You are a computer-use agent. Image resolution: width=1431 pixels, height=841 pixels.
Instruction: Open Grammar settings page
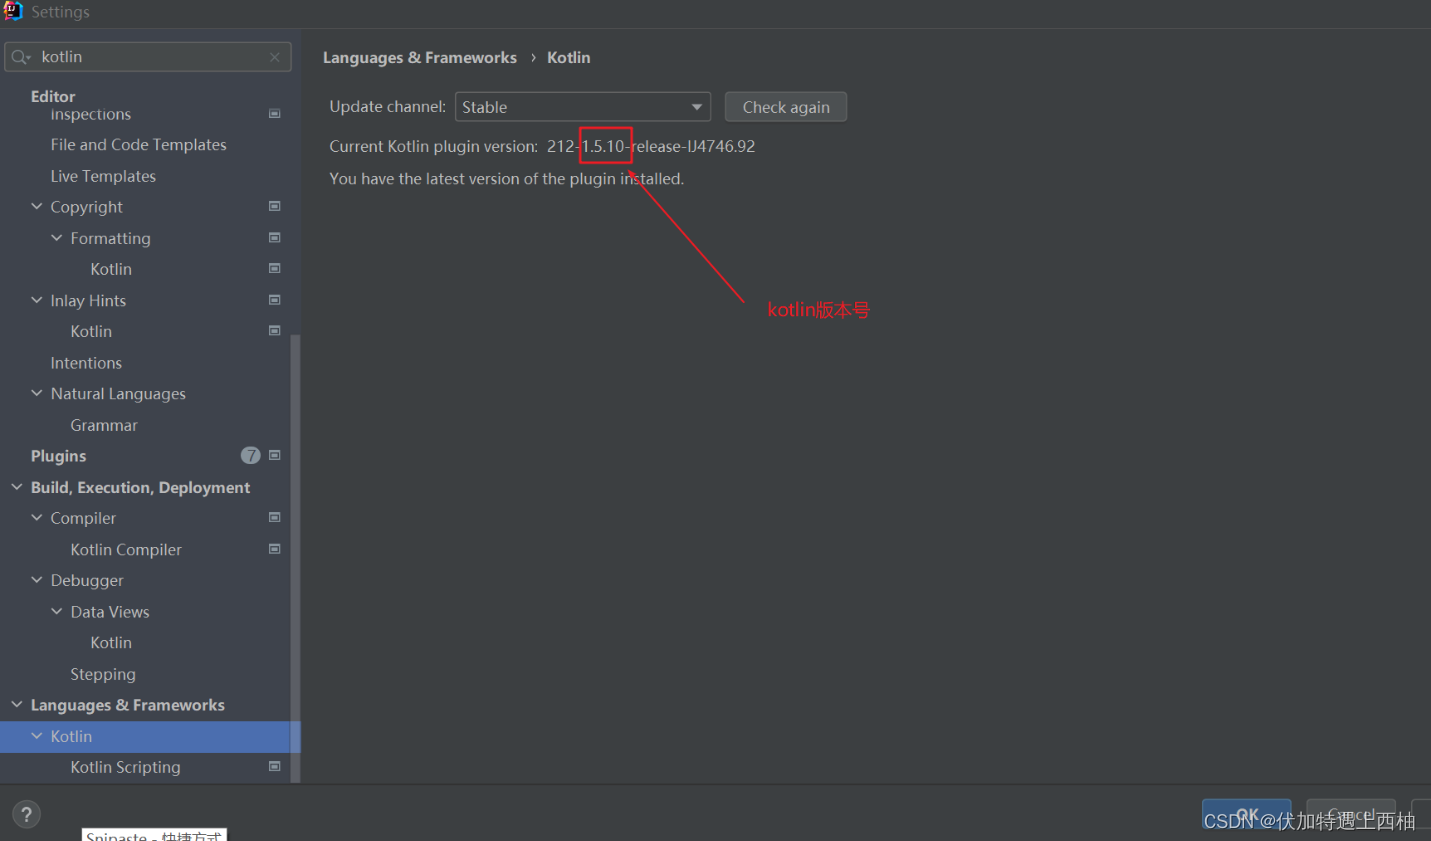click(x=104, y=425)
